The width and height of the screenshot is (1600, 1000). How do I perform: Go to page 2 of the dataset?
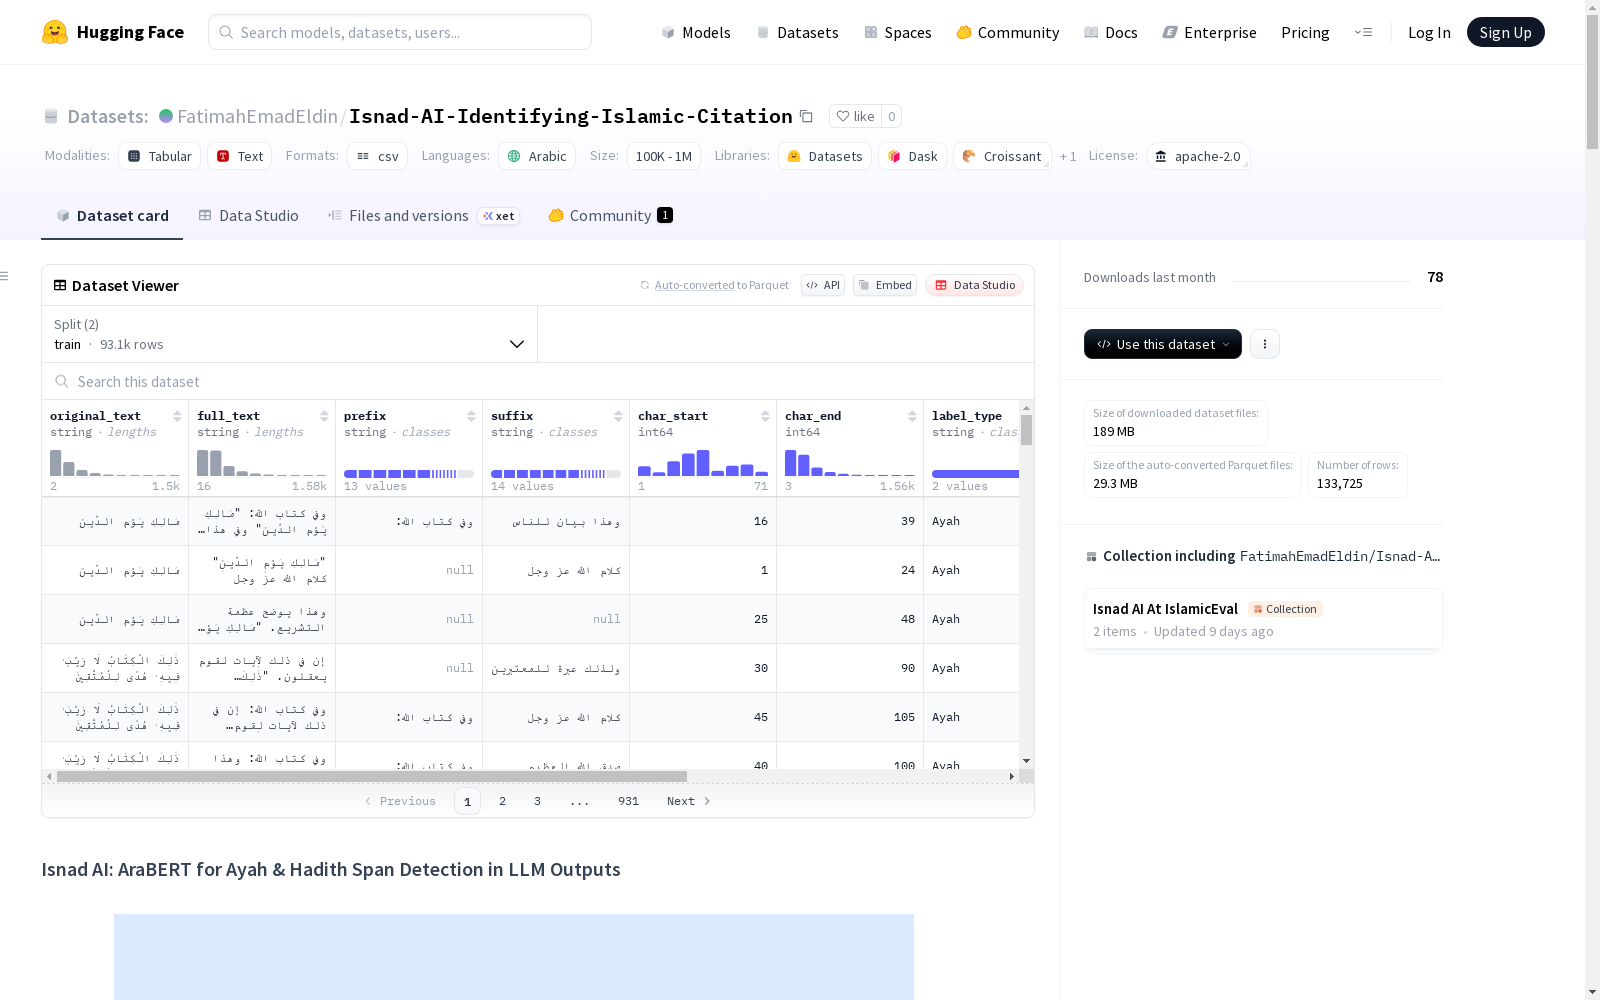coord(502,801)
